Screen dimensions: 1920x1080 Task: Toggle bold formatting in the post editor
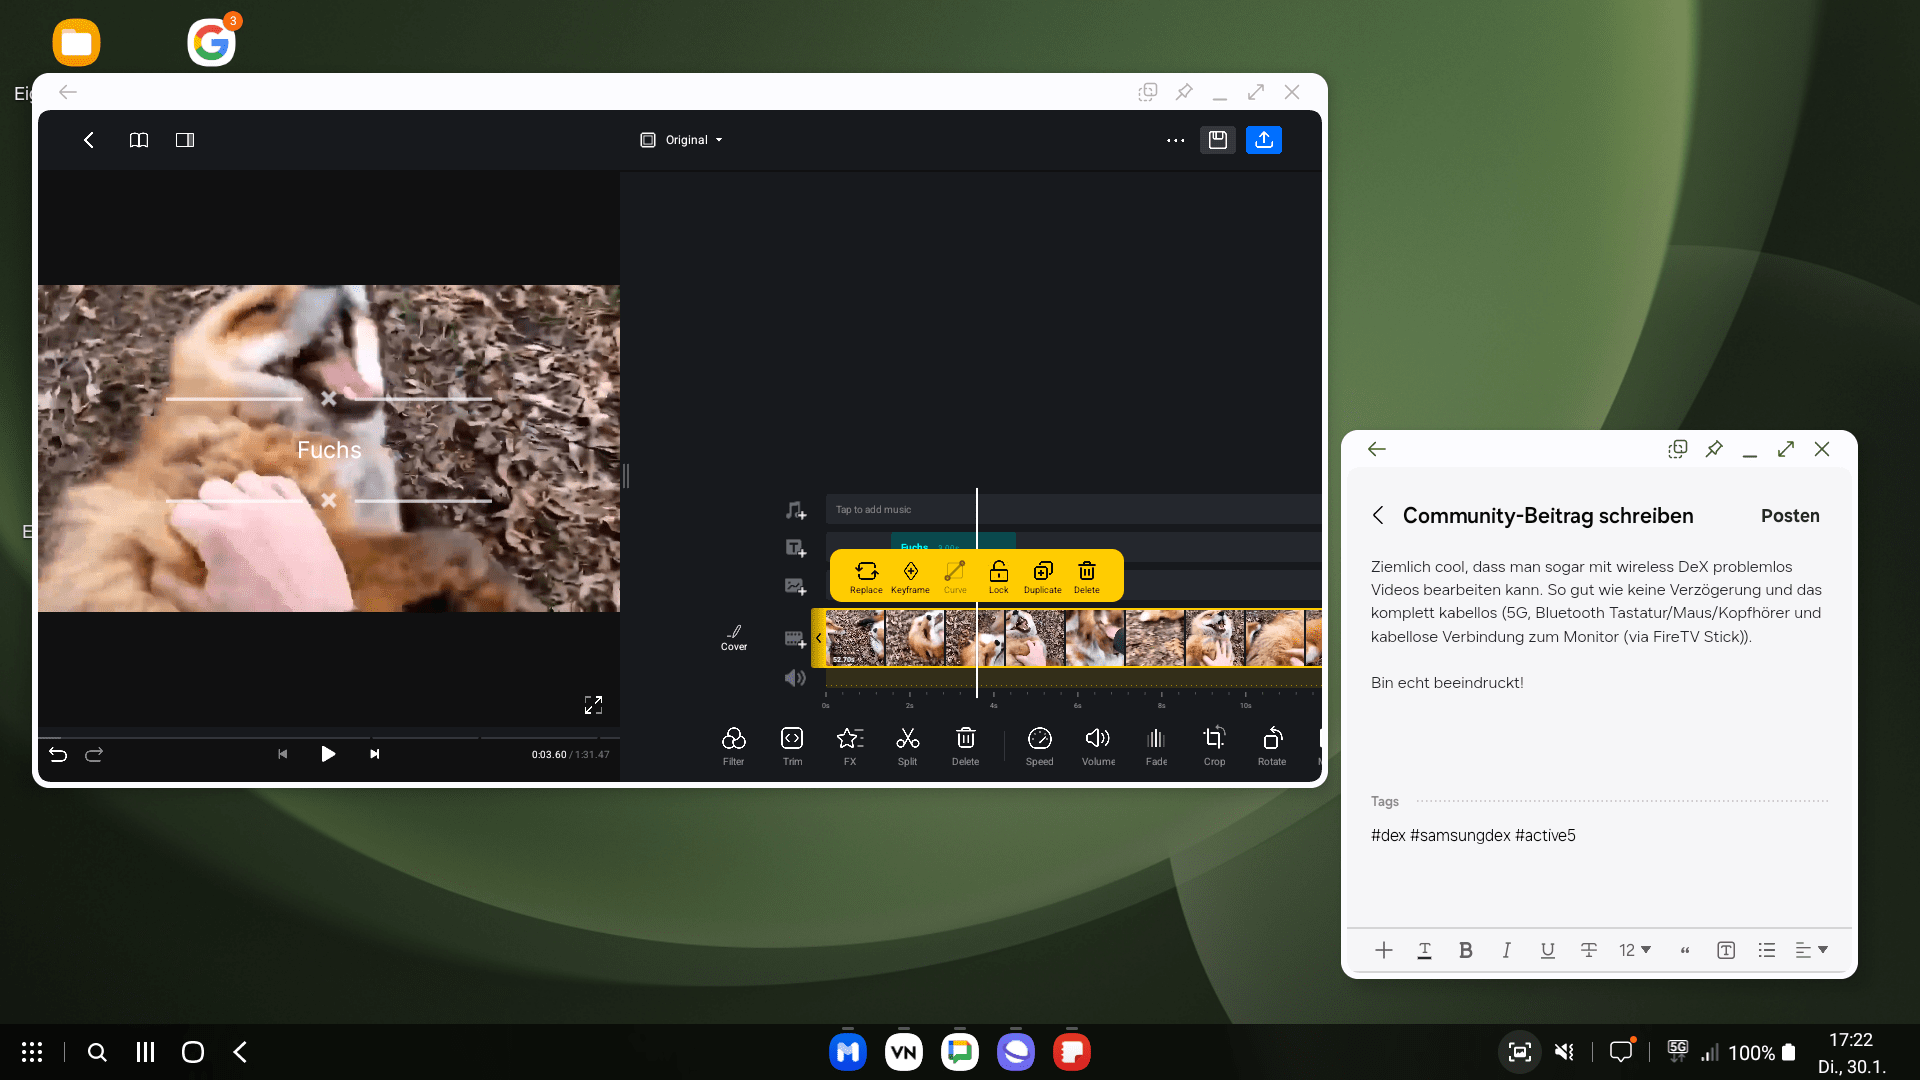(1465, 950)
